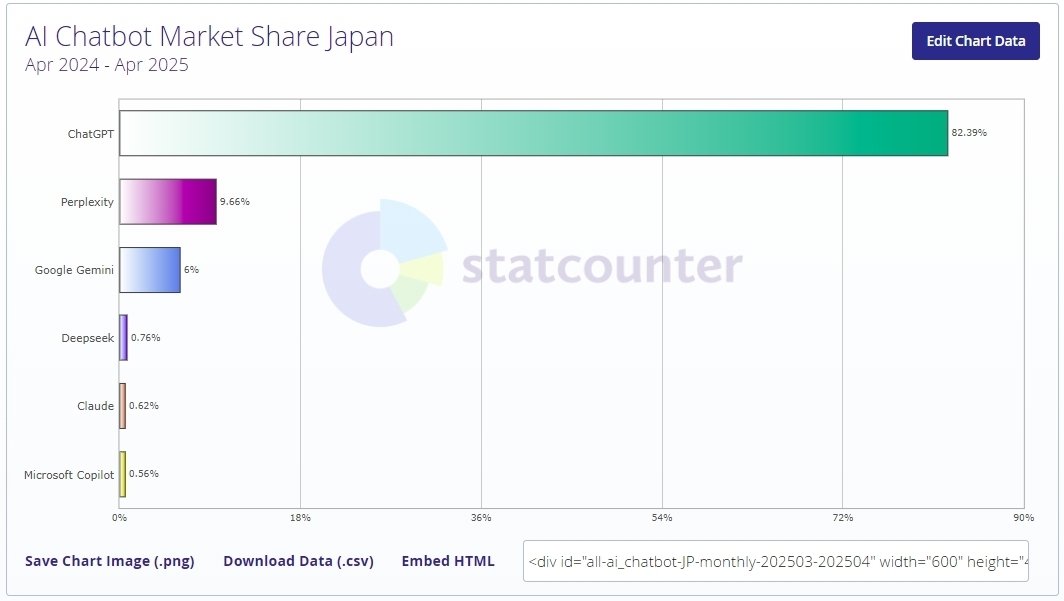
Task: Click the Deepseek bar
Action: [122, 338]
